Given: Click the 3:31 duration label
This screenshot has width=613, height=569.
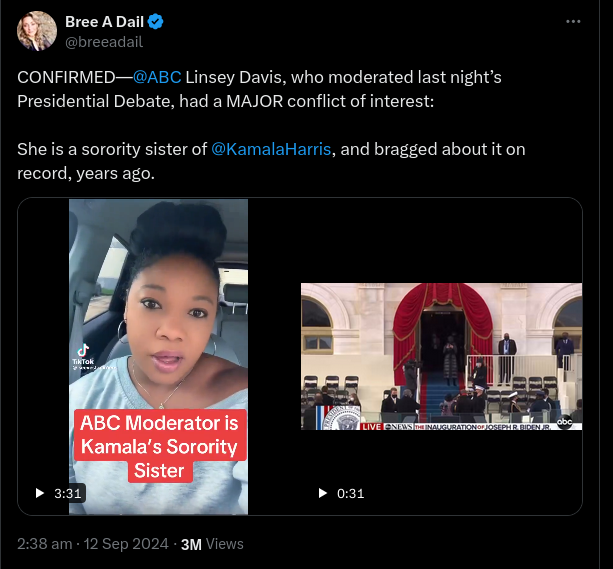Looking at the screenshot, I should coord(66,493).
